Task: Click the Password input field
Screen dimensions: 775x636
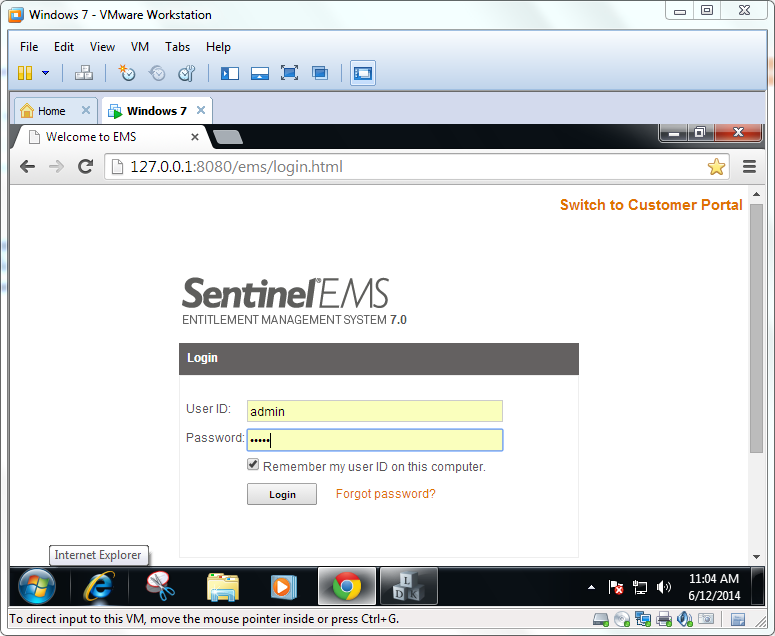Action: [375, 440]
